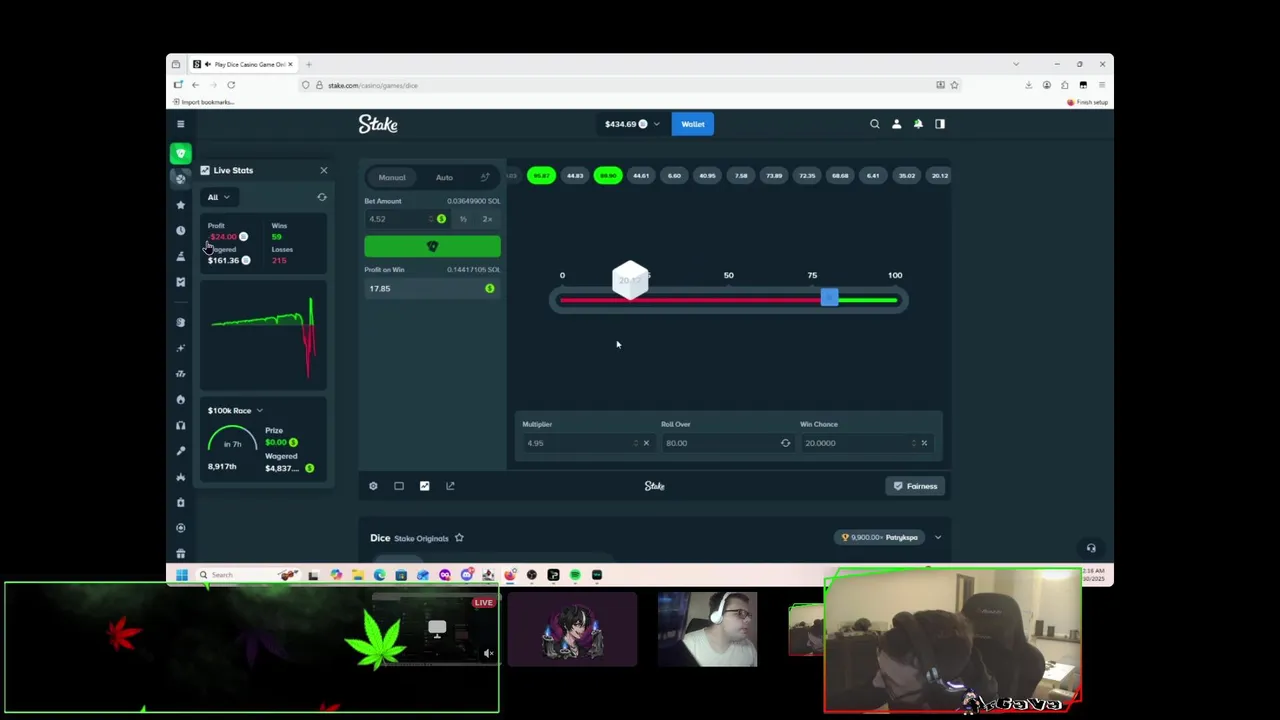This screenshot has width=1280, height=720.
Task: Favorite the Dice game with star icon
Action: coord(459,538)
